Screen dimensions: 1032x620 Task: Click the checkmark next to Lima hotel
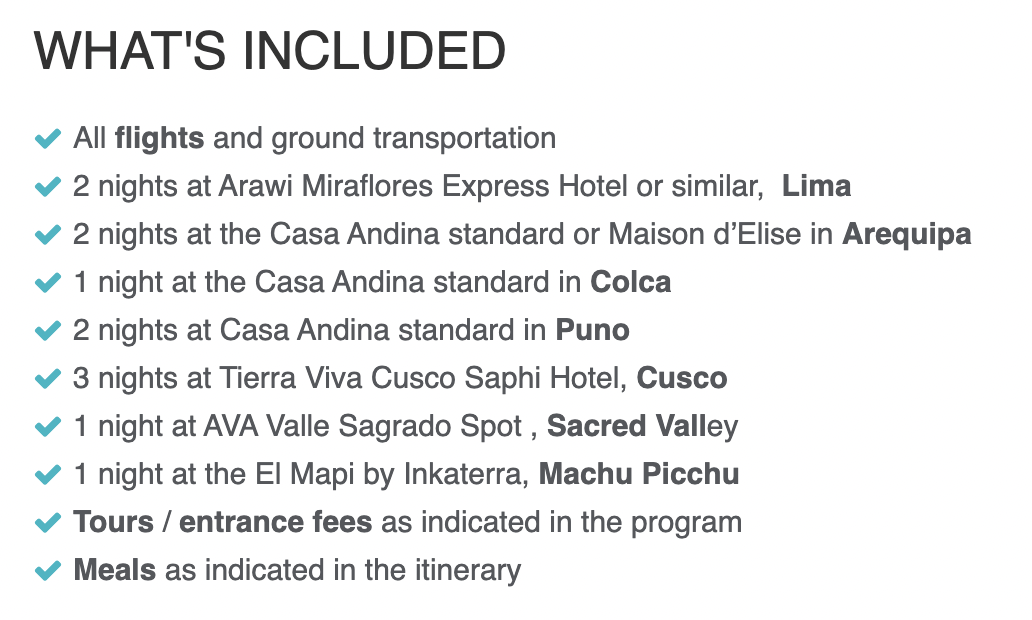48,187
